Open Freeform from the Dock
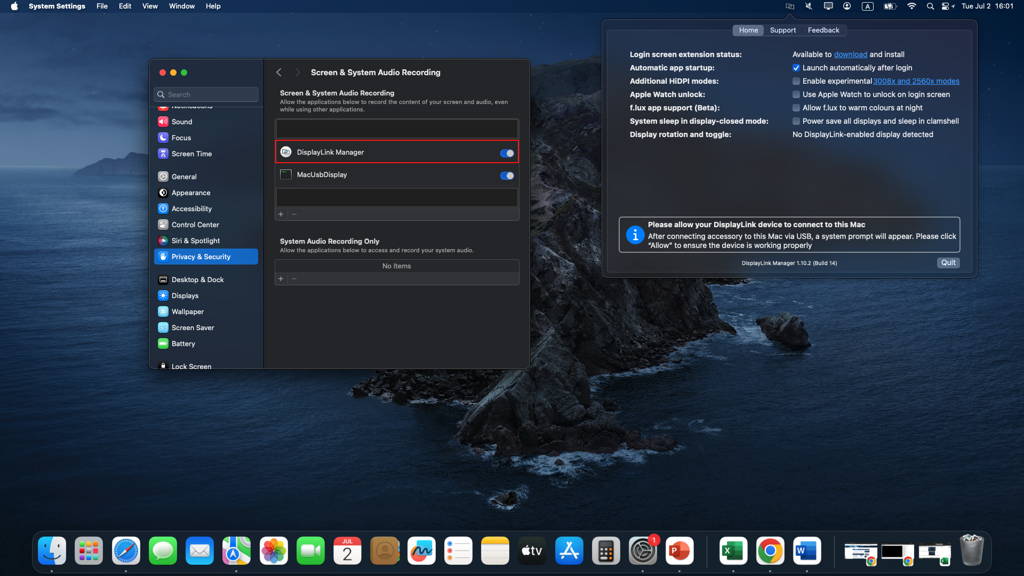This screenshot has width=1024, height=576. point(421,551)
